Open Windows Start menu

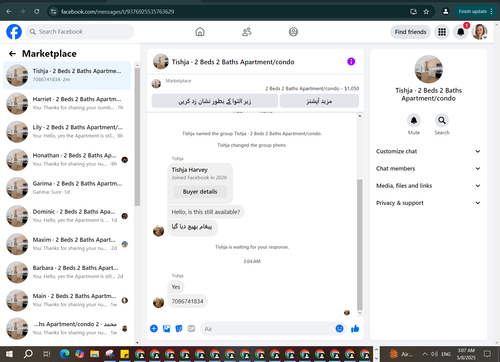pyautogui.click(x=9, y=354)
